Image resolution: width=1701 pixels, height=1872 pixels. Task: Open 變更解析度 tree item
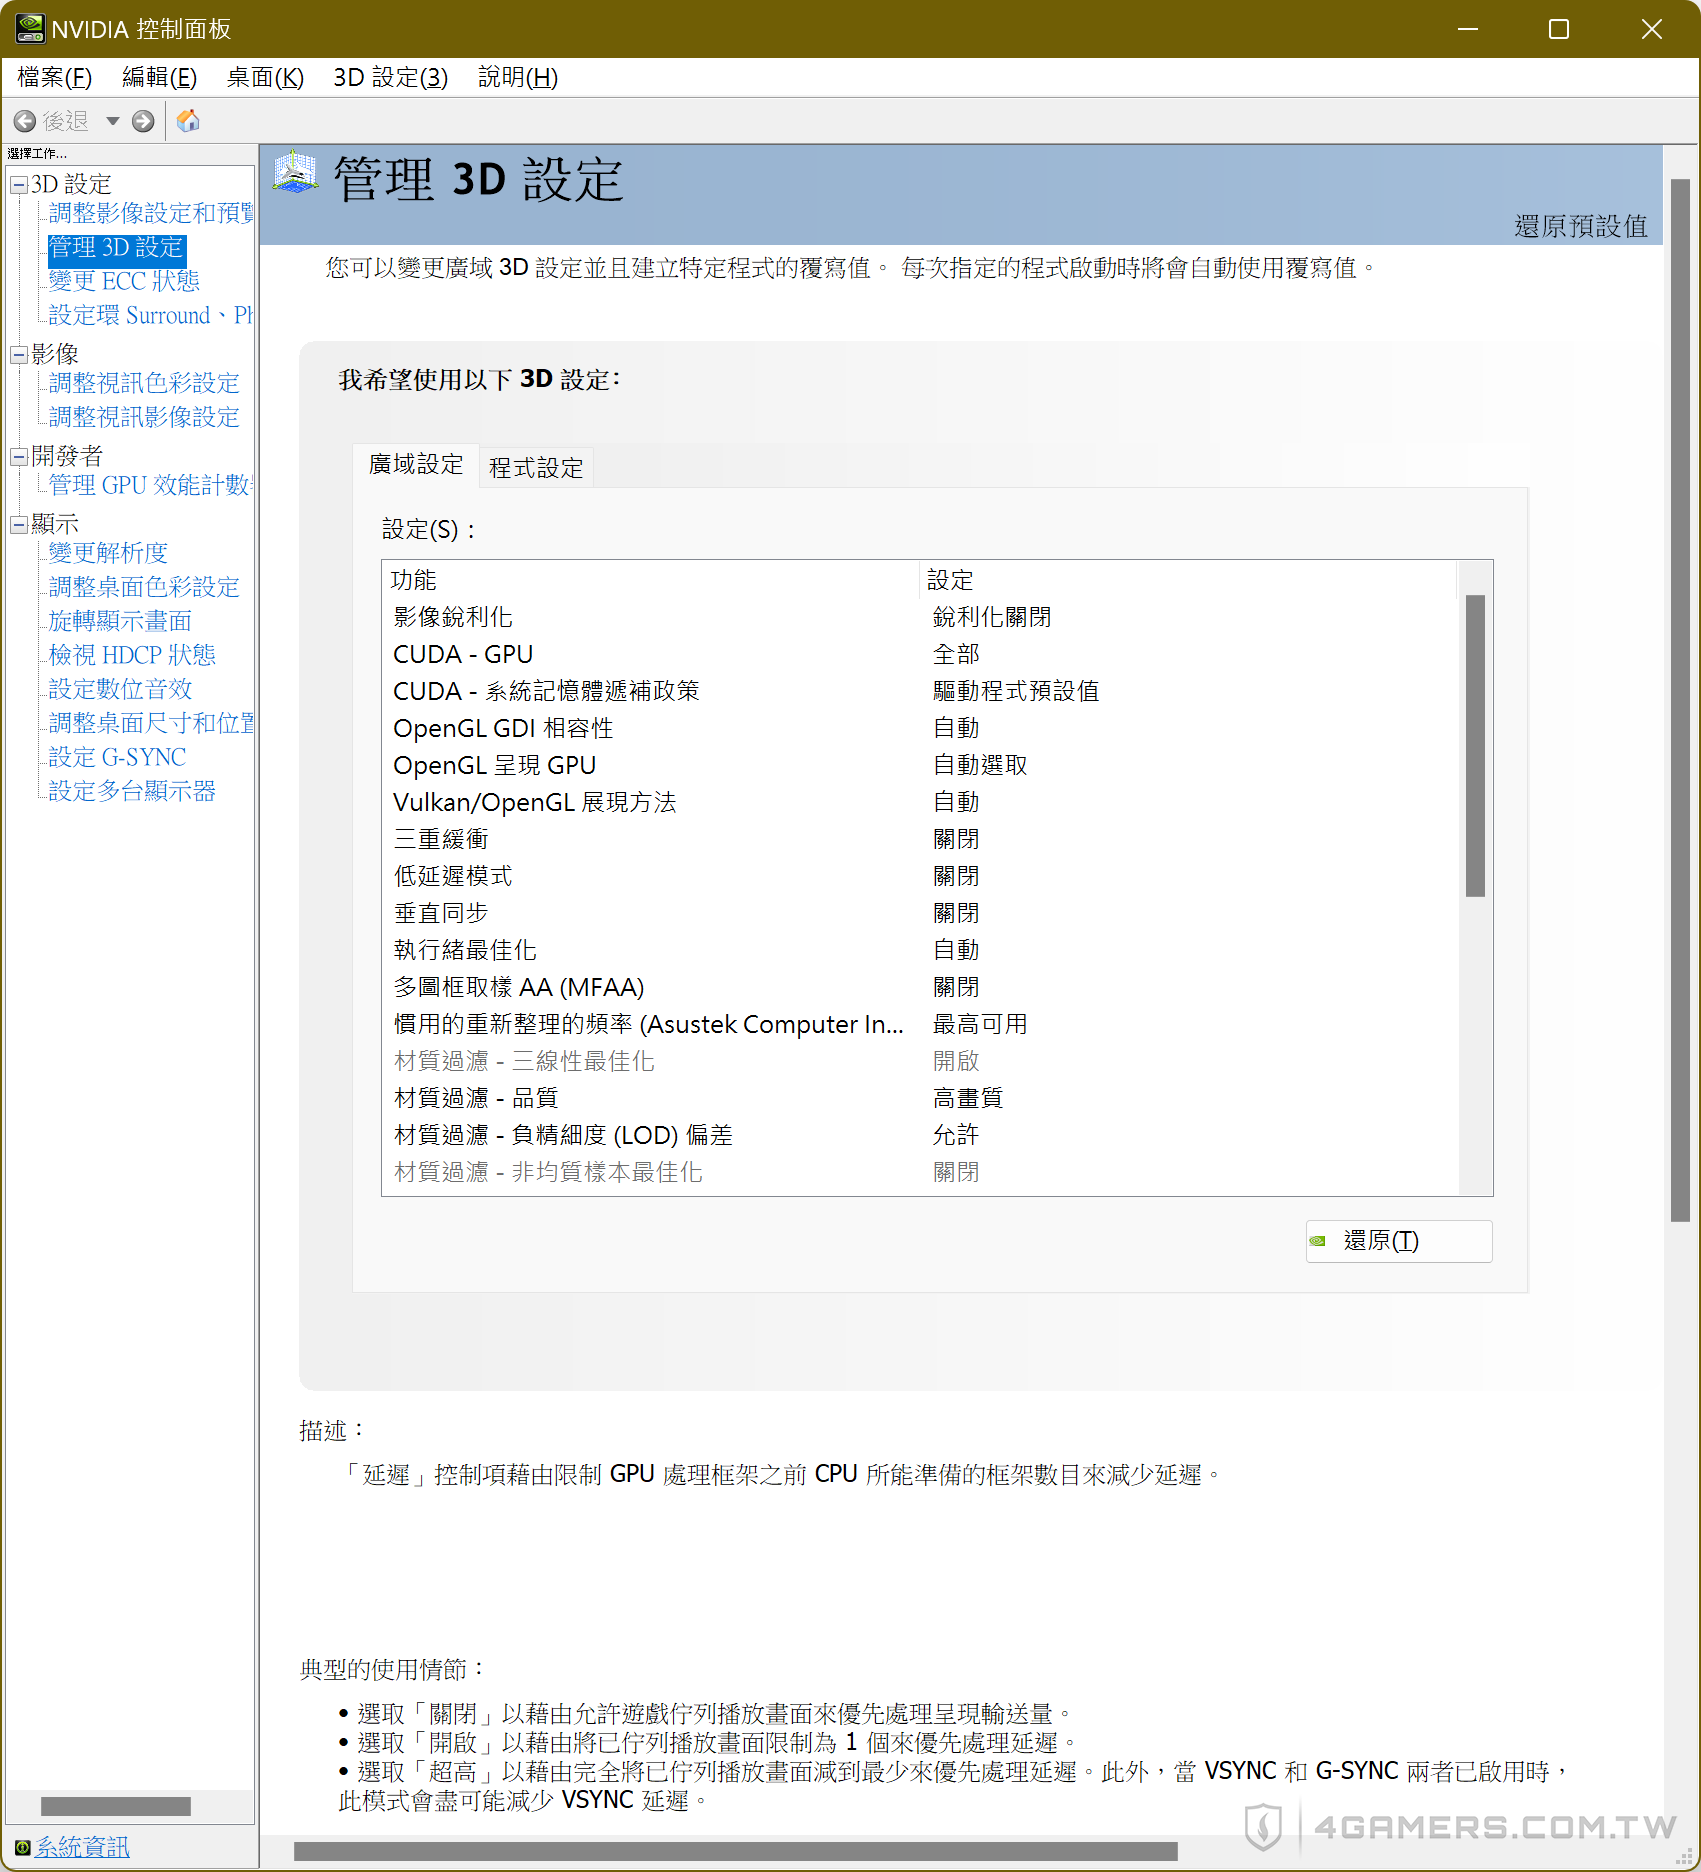coord(108,553)
